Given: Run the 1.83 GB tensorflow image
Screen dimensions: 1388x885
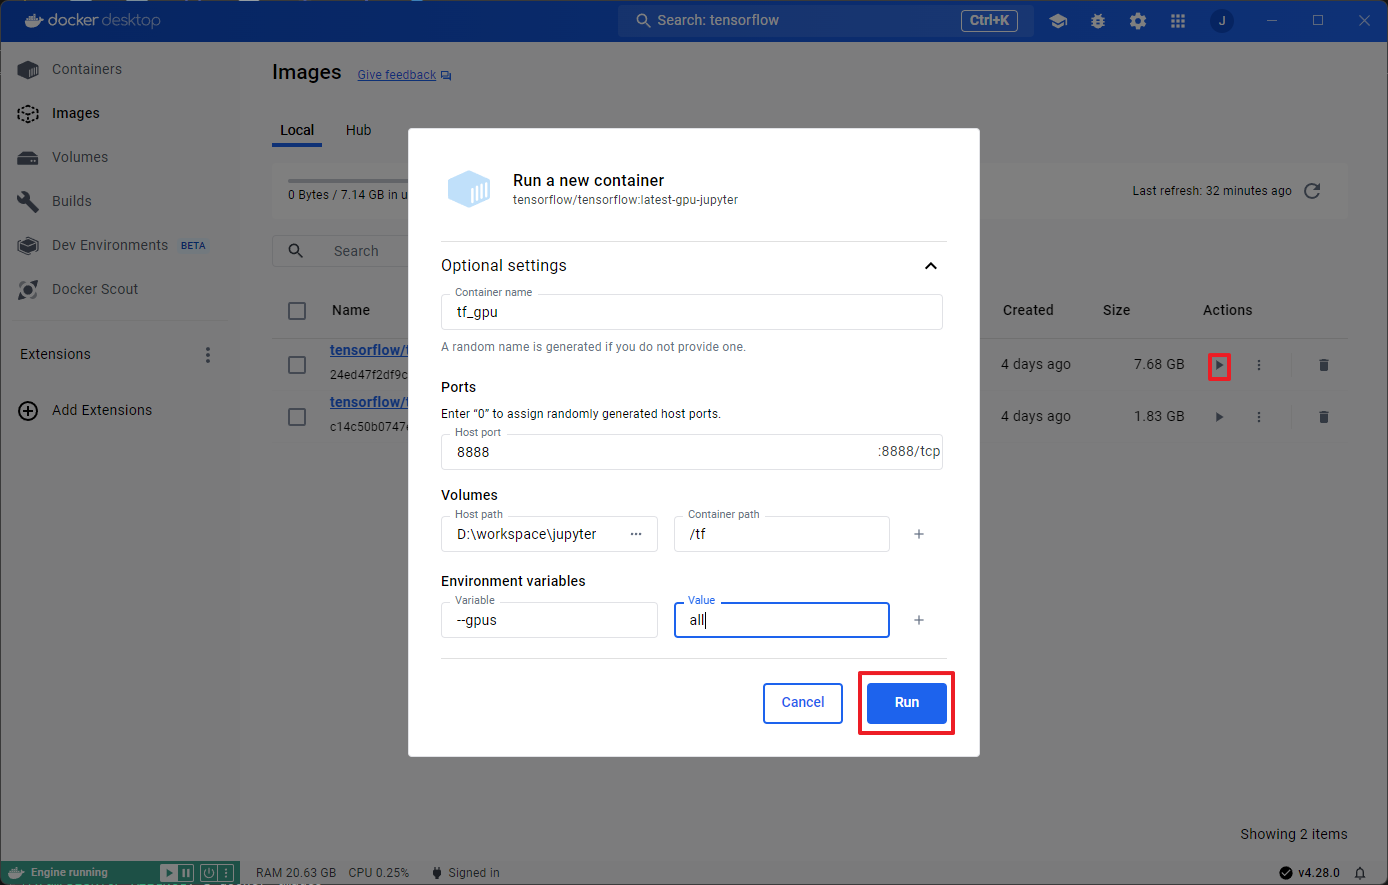Looking at the screenshot, I should (1219, 417).
